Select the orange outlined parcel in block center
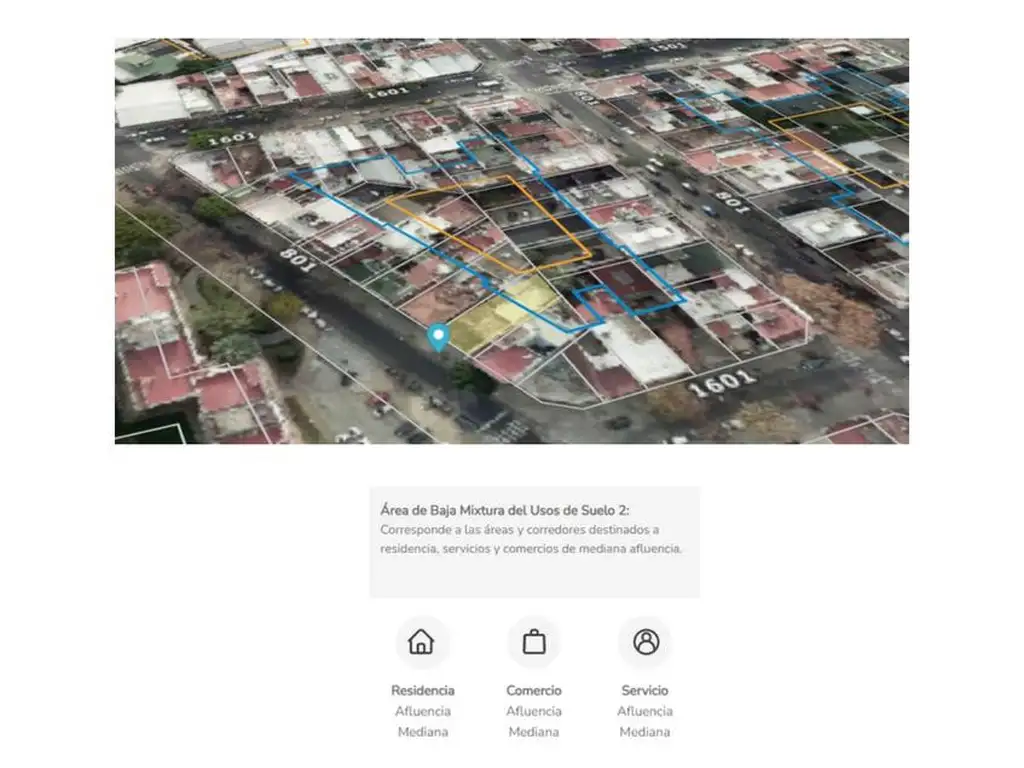 [x=490, y=225]
